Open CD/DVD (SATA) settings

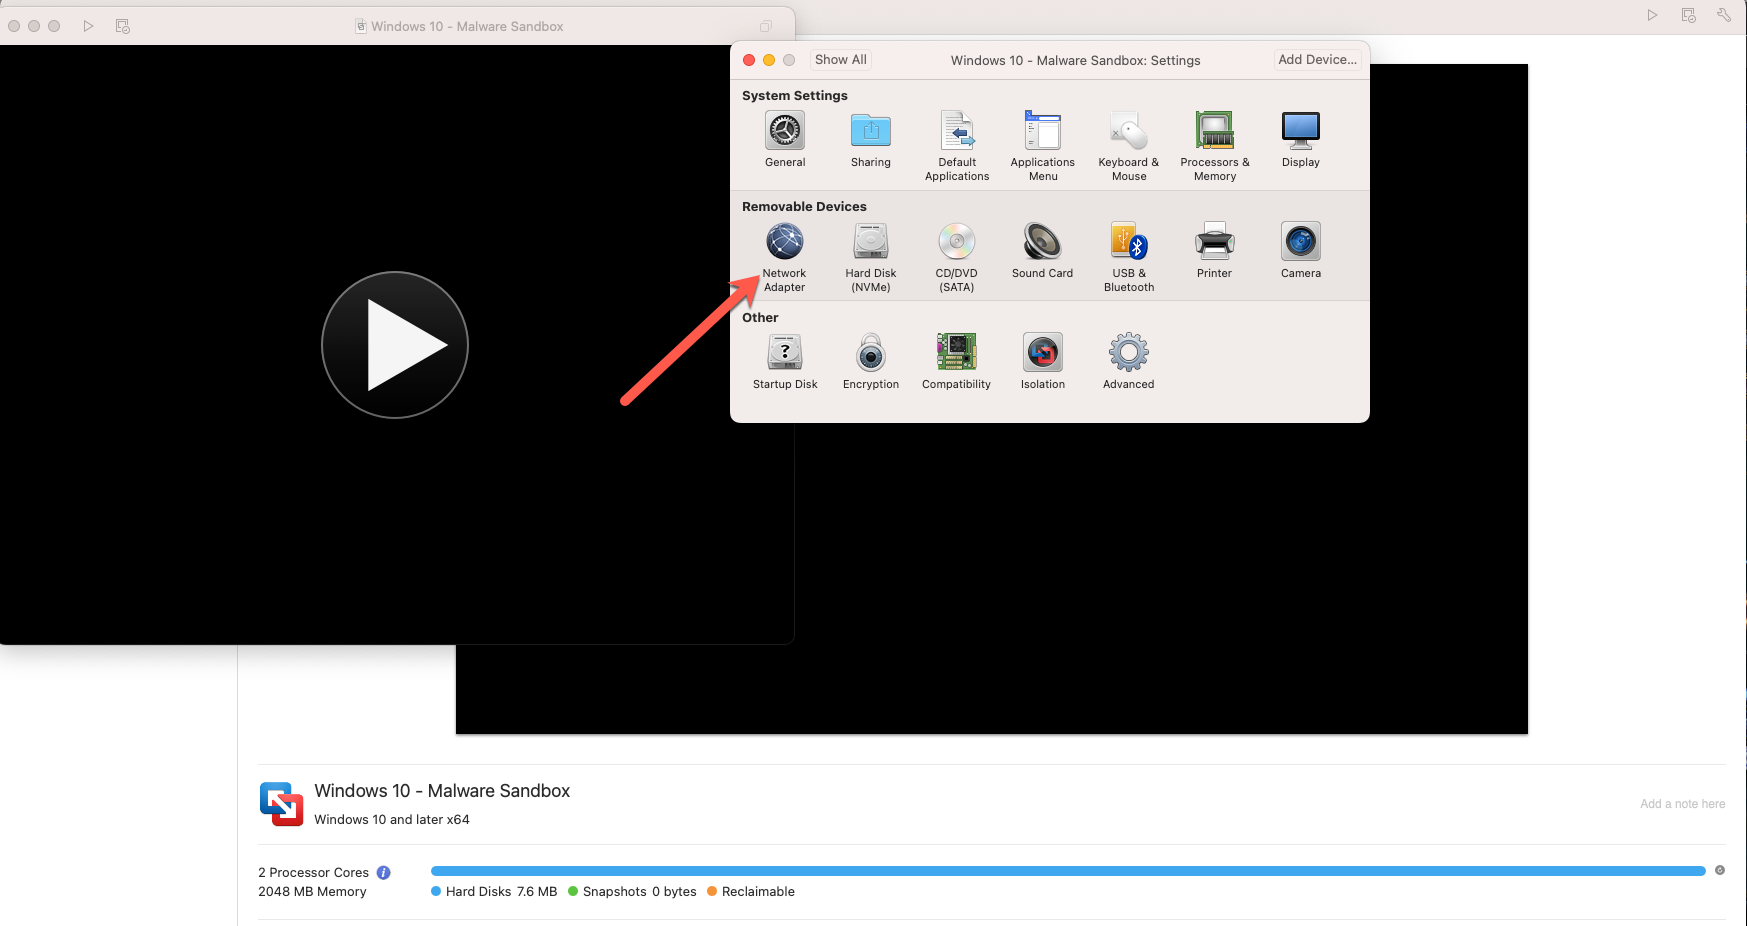coord(956,243)
